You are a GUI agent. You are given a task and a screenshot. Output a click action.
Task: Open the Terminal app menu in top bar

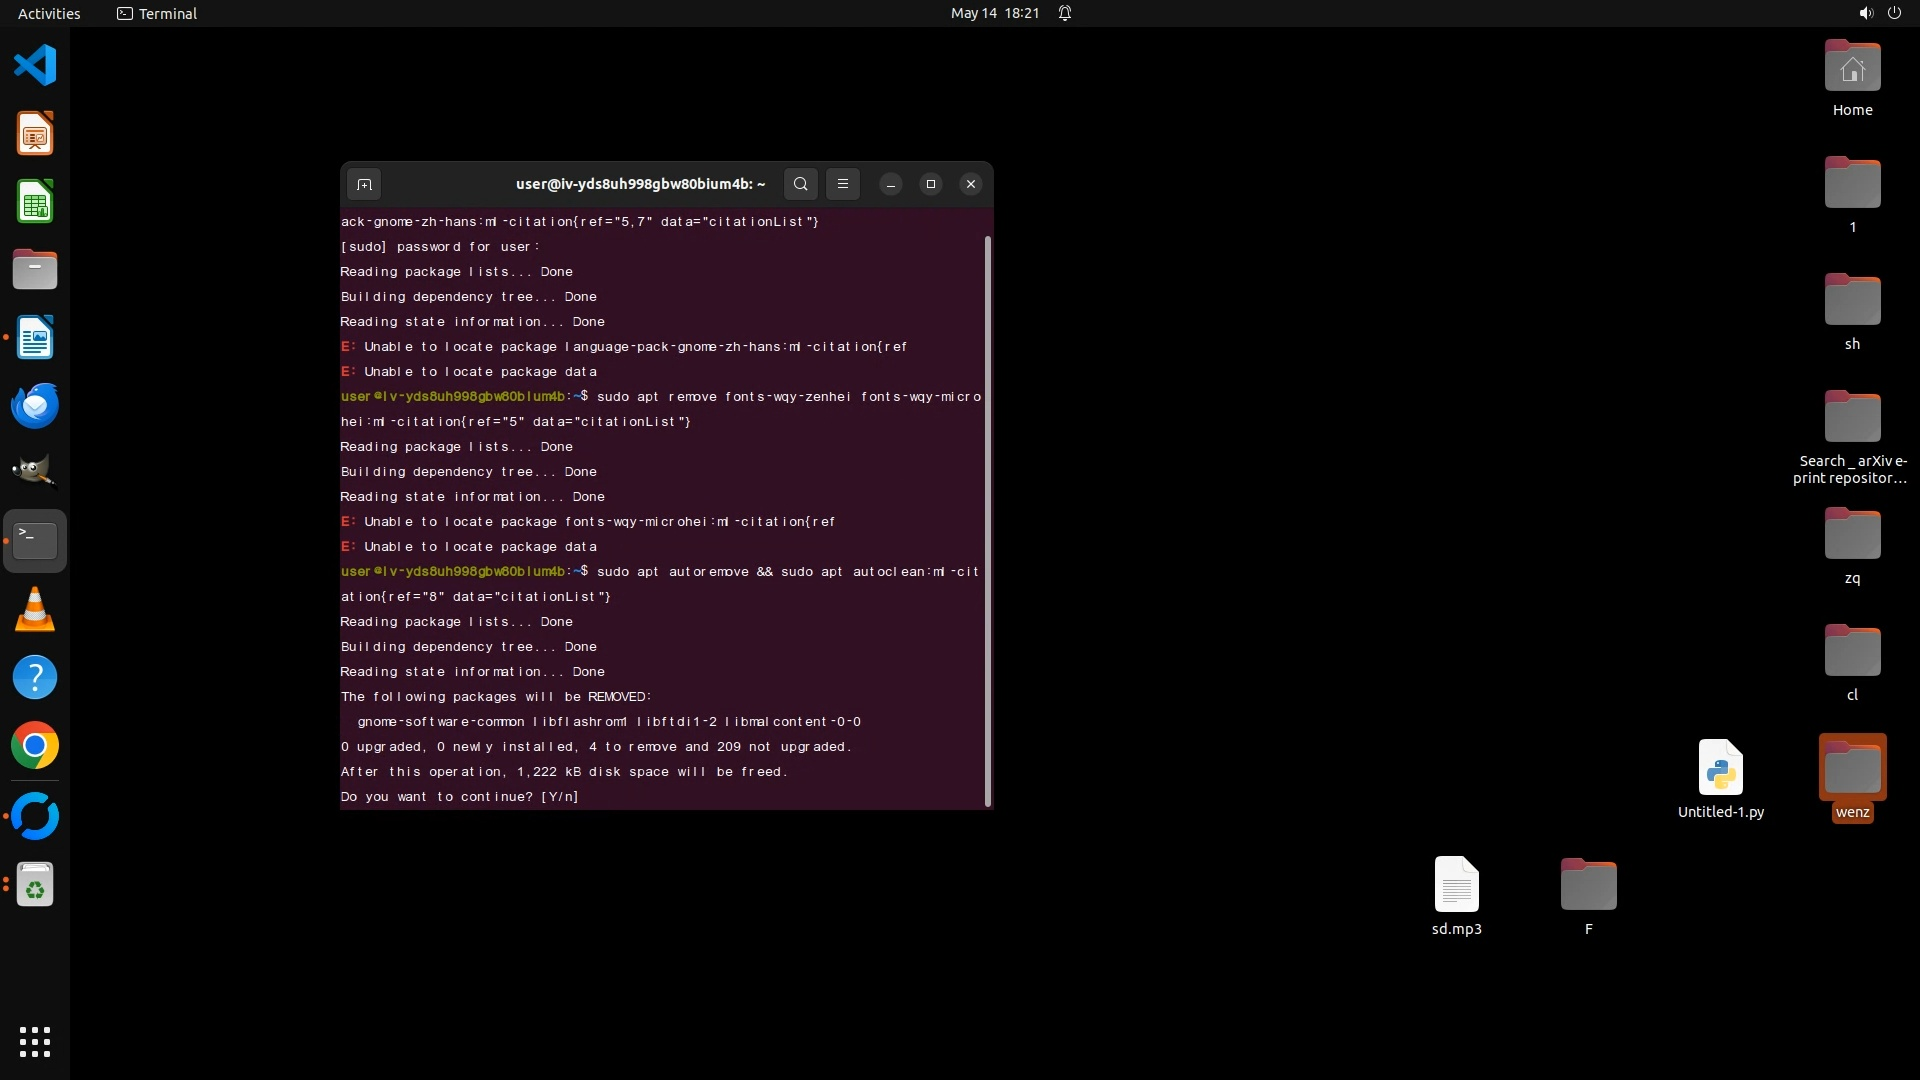click(x=157, y=13)
